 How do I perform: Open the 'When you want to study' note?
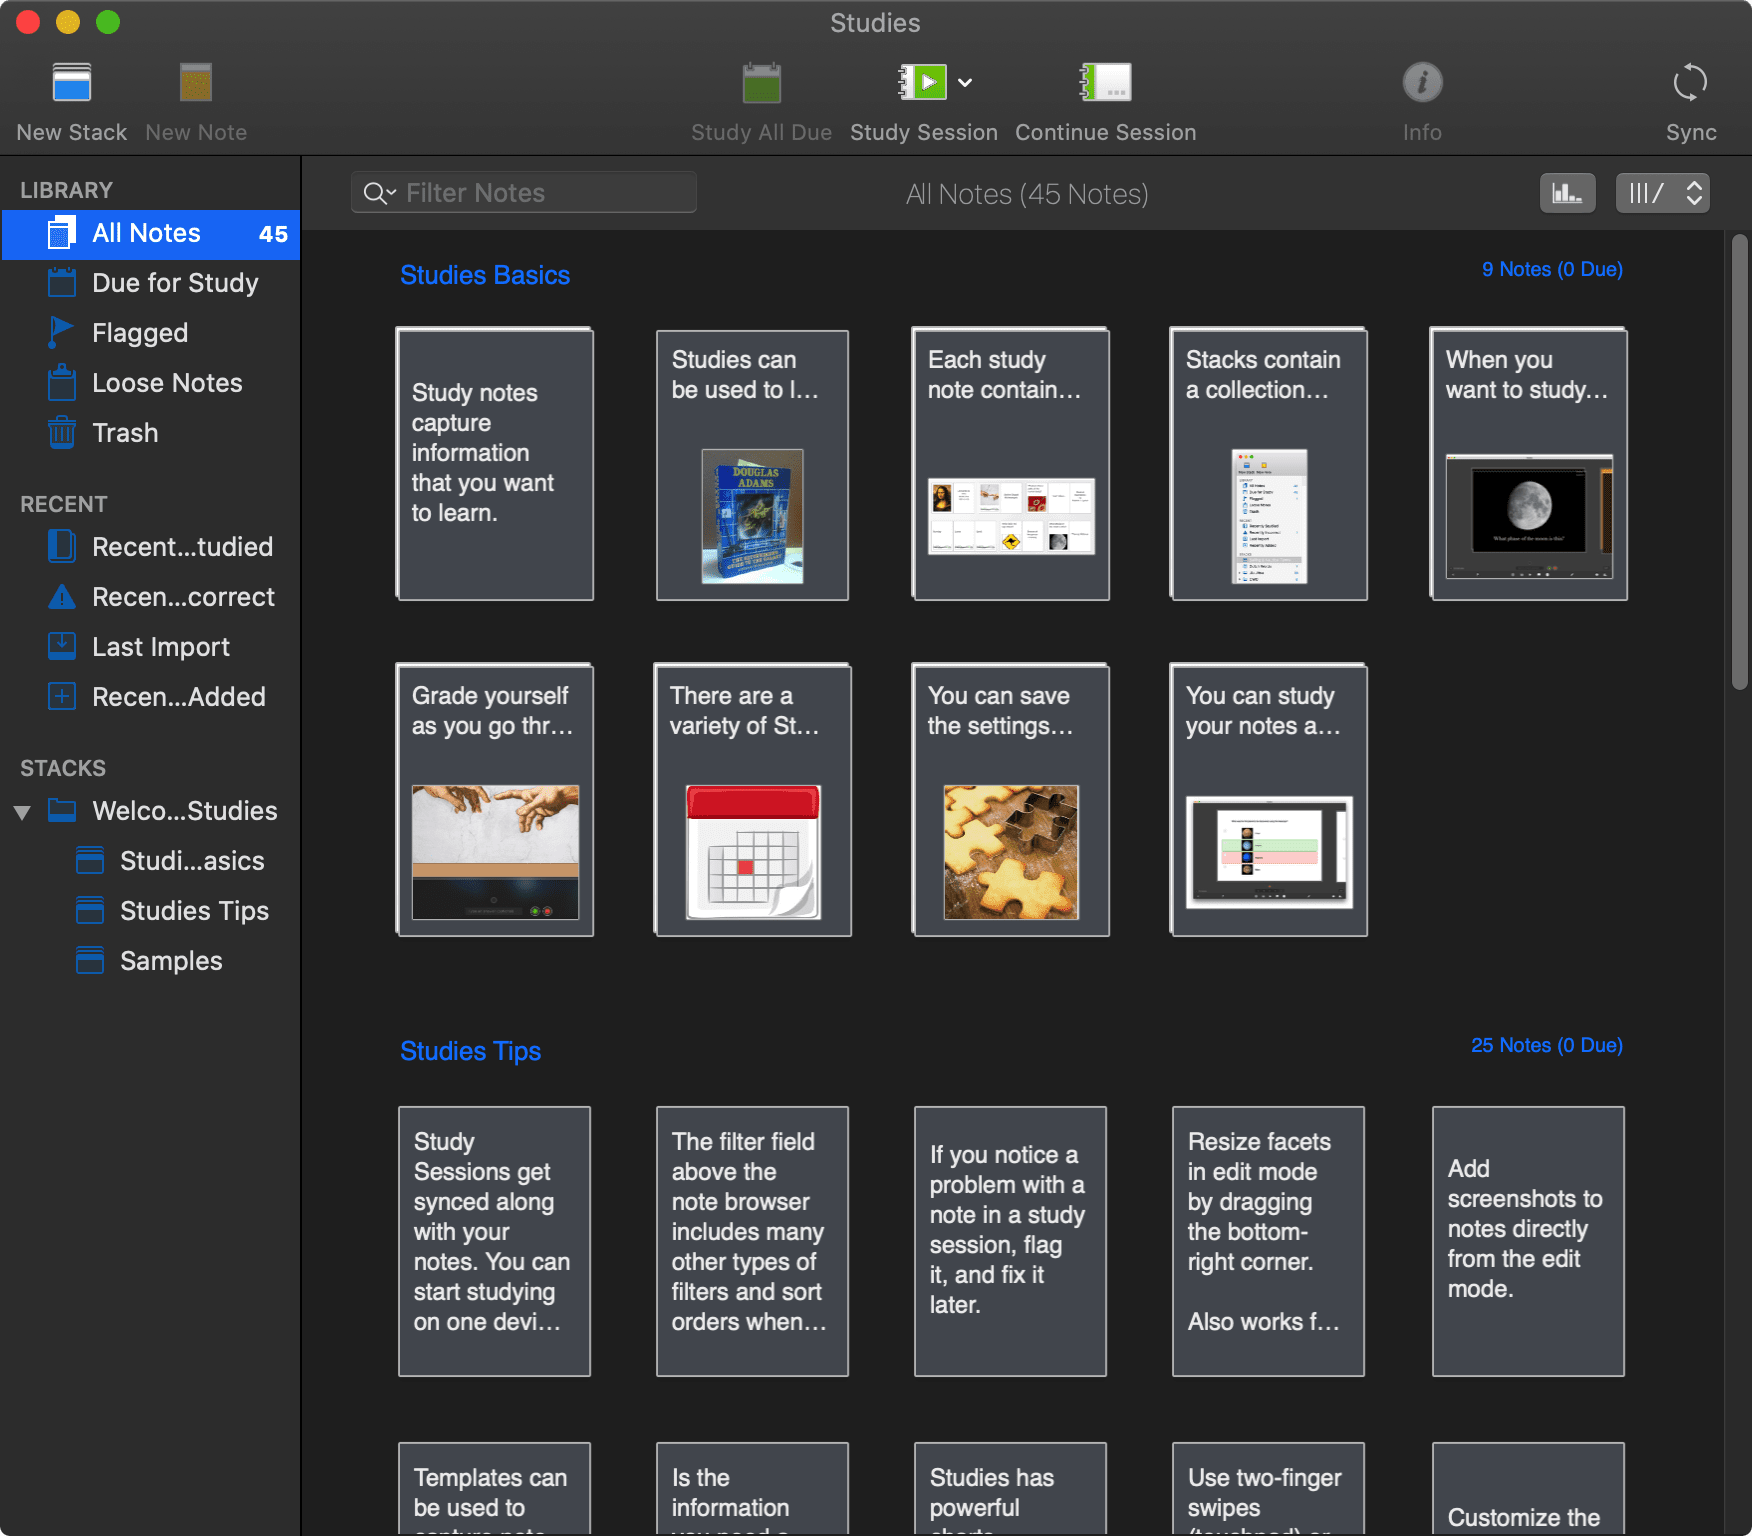coord(1529,464)
